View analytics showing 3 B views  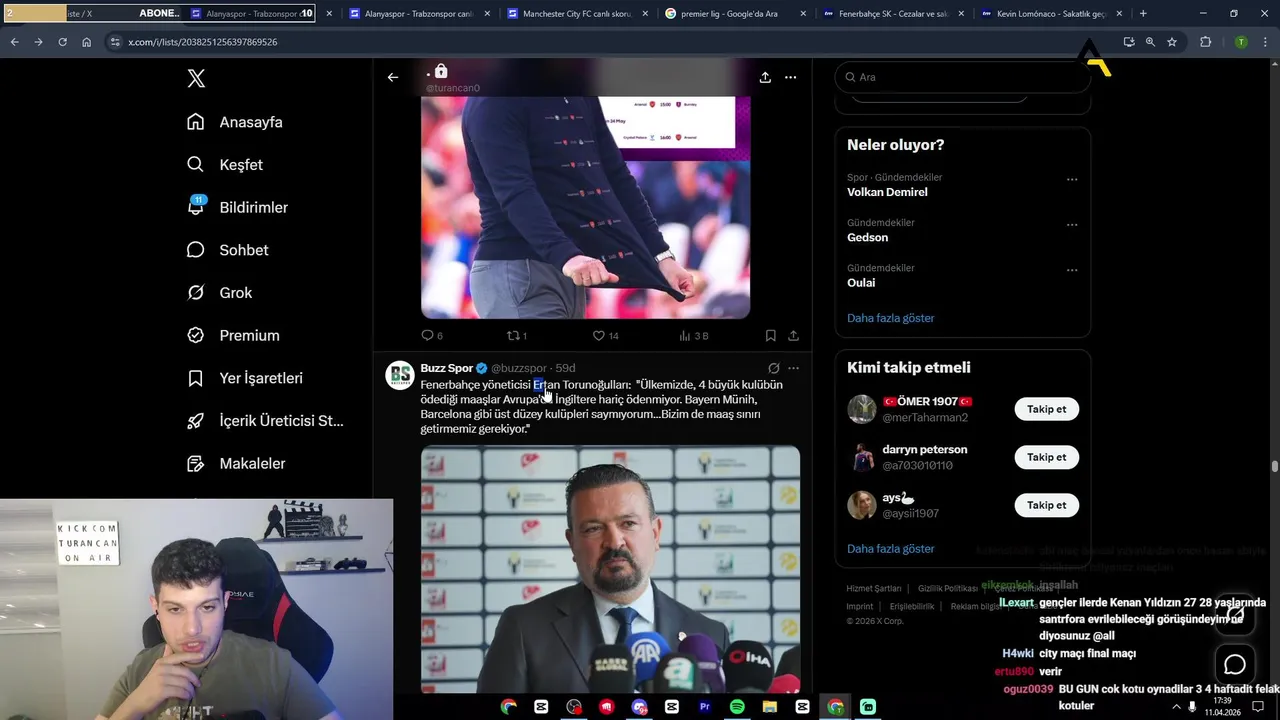pos(694,336)
